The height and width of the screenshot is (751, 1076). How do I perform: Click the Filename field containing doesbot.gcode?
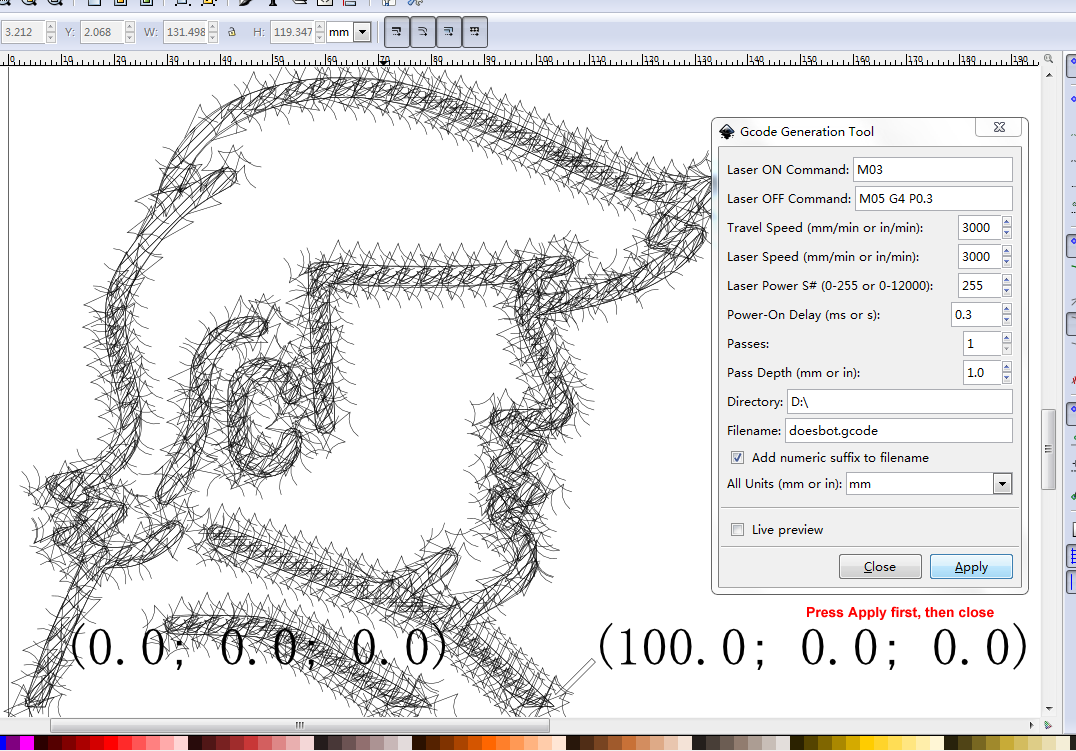click(899, 431)
